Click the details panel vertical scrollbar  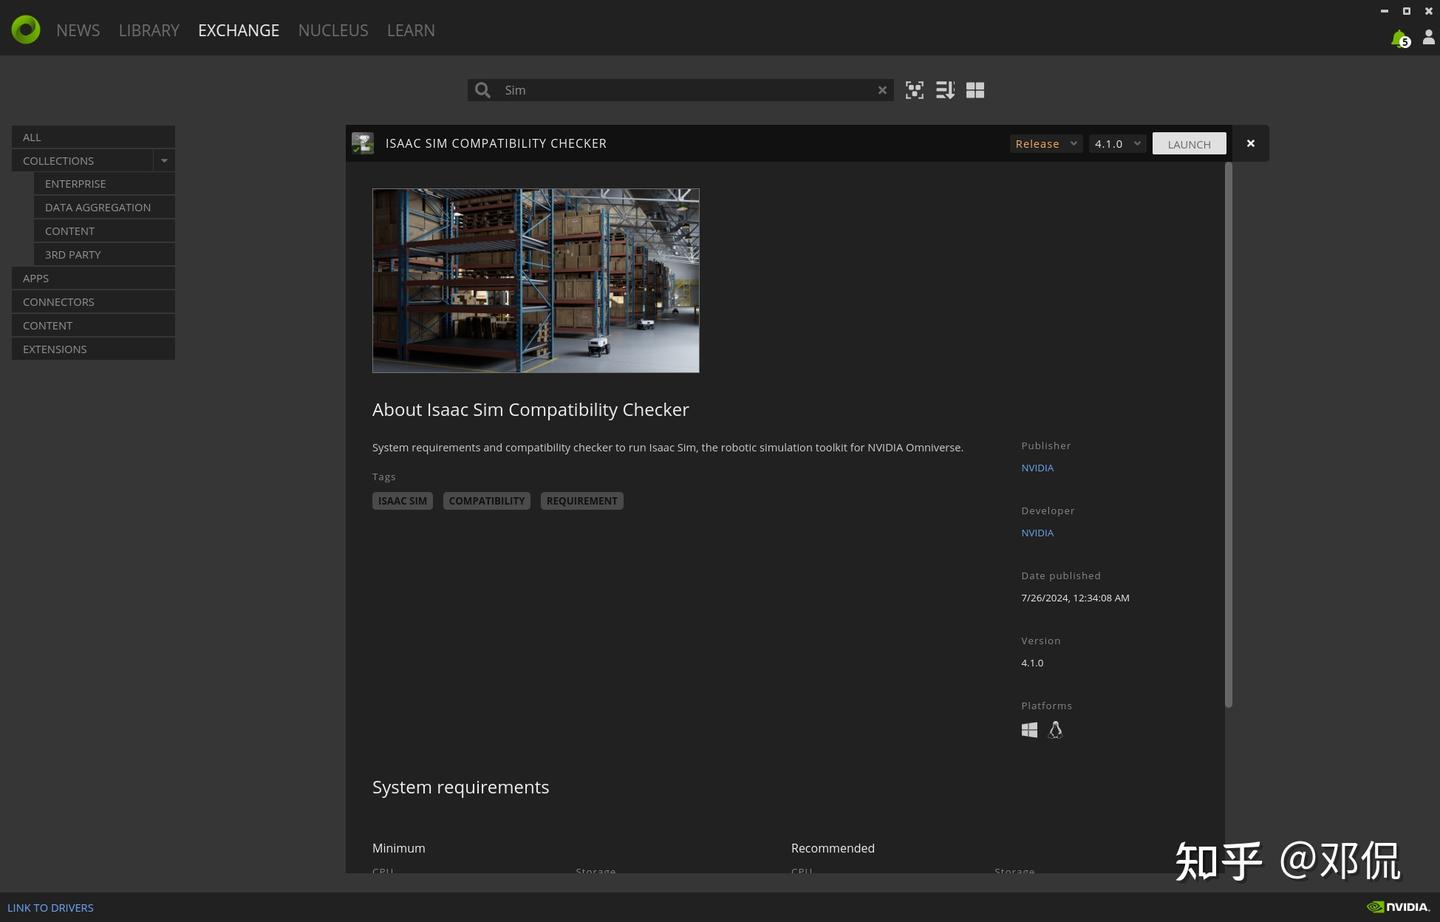click(1228, 435)
